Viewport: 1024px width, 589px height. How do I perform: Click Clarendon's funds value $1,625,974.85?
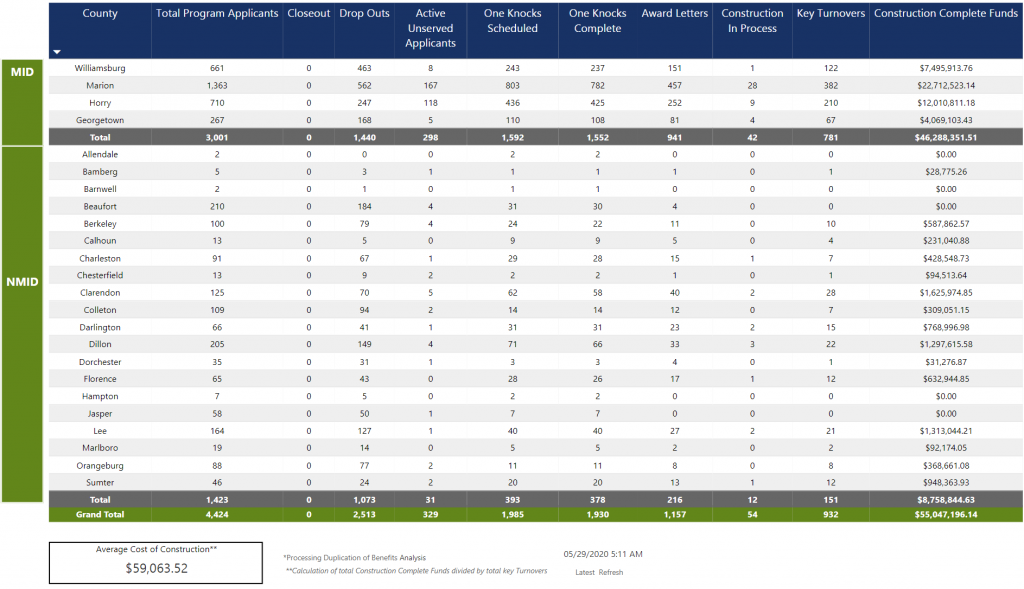[946, 293]
